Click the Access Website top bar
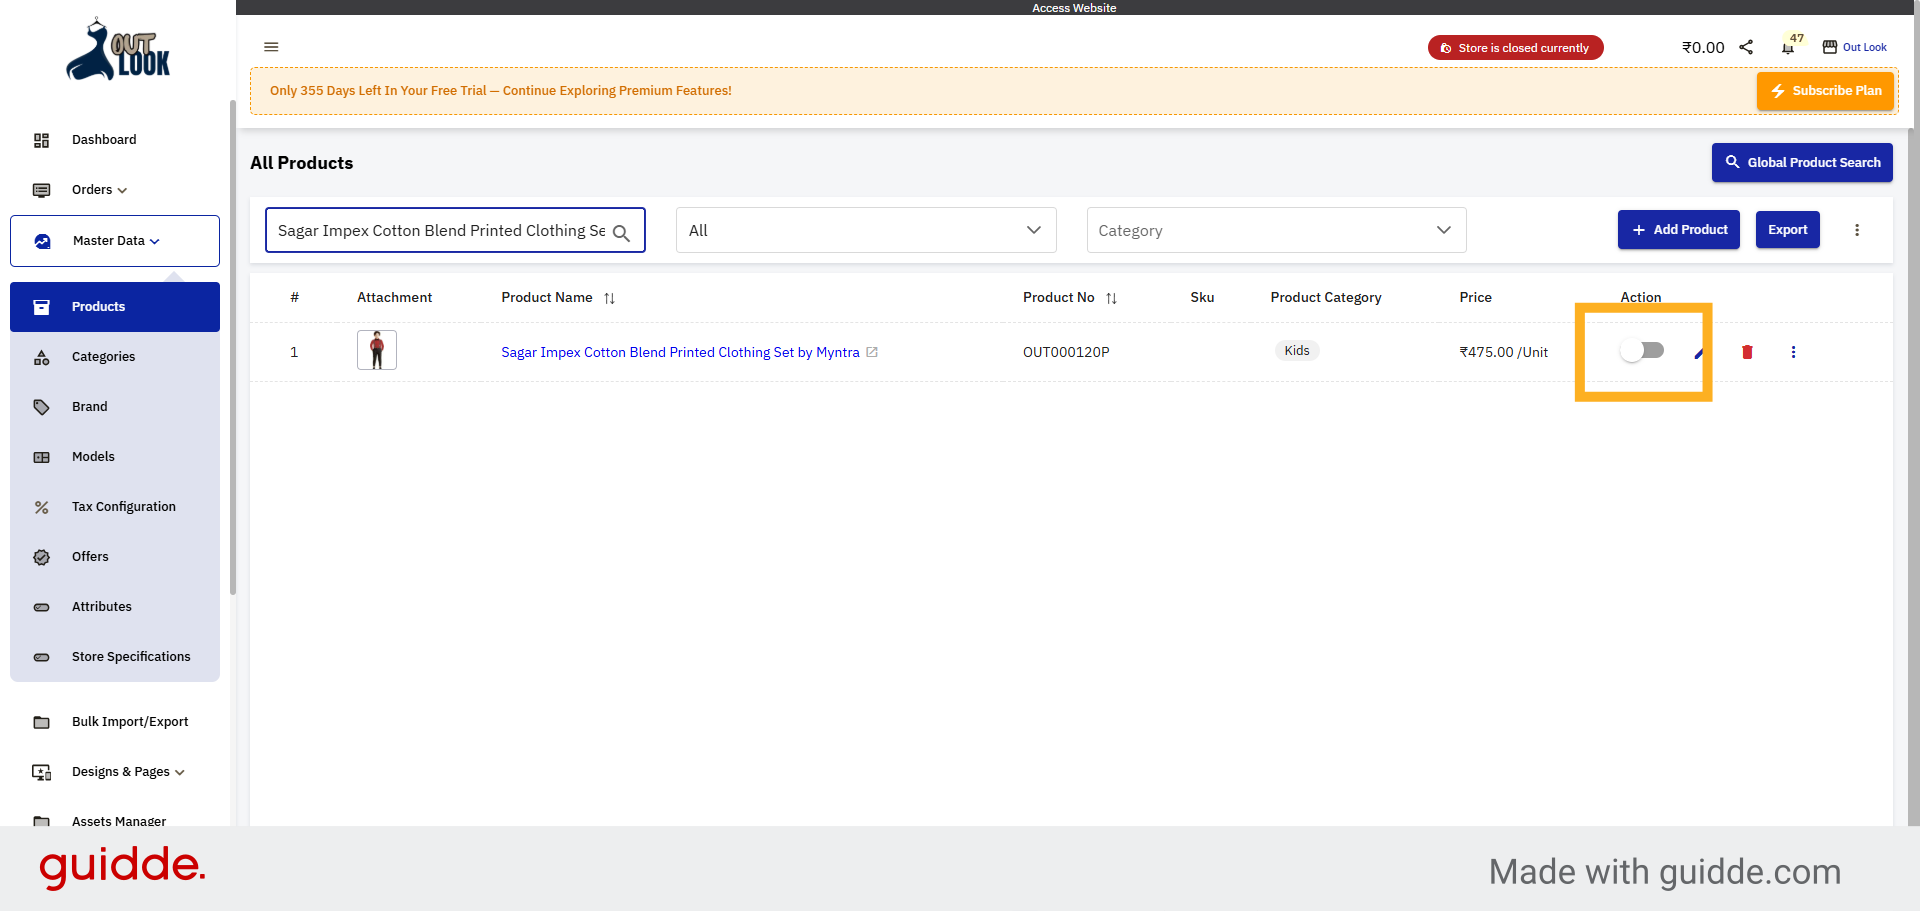Viewport: 1920px width, 911px height. pos(1074,8)
